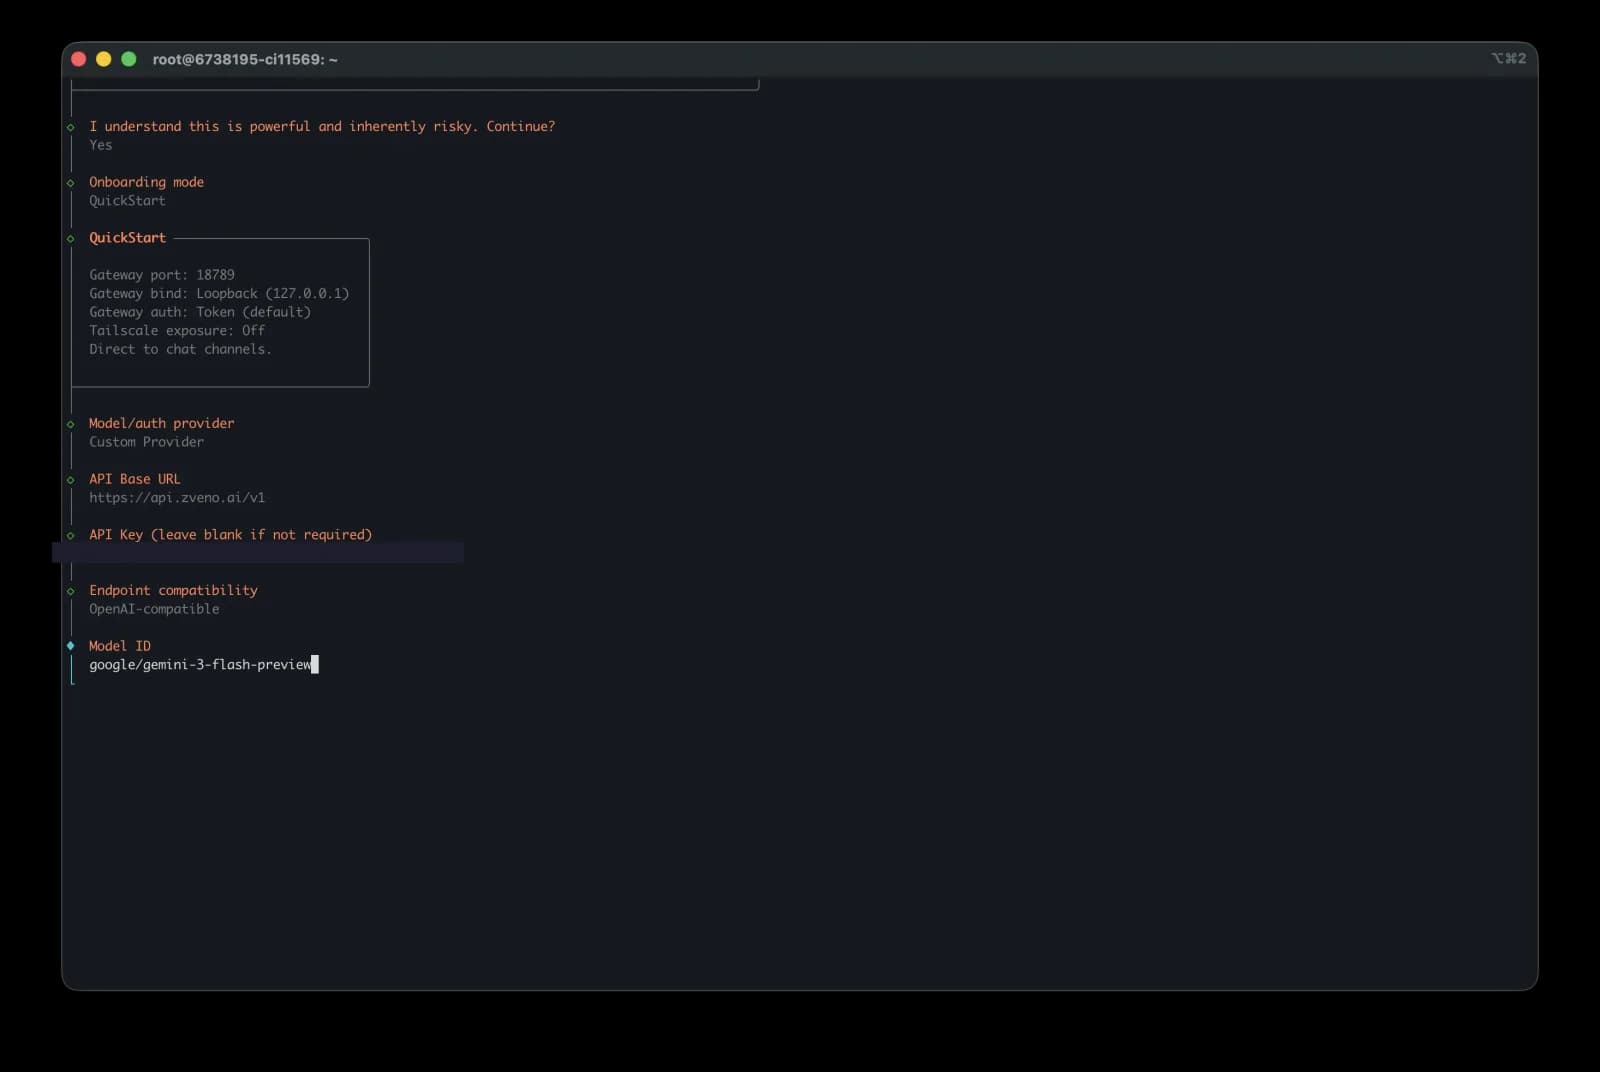The image size is (1600, 1072).
Task: Click the 'Tailscale exposure: Off' line
Action: (177, 331)
